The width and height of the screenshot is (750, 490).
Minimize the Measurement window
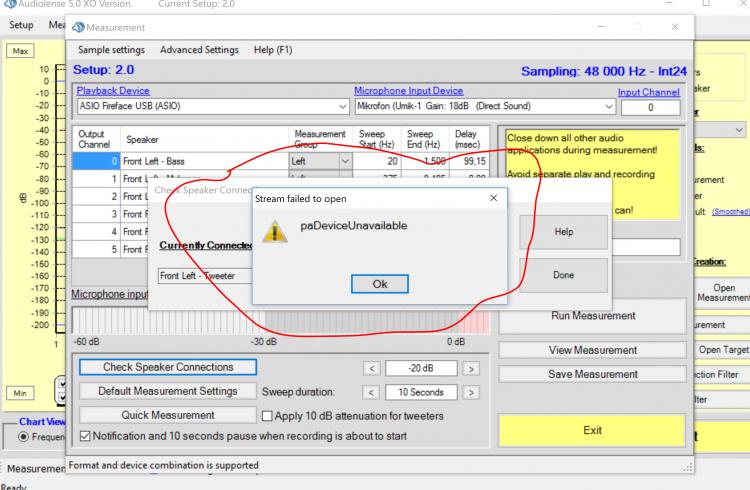pos(600,27)
